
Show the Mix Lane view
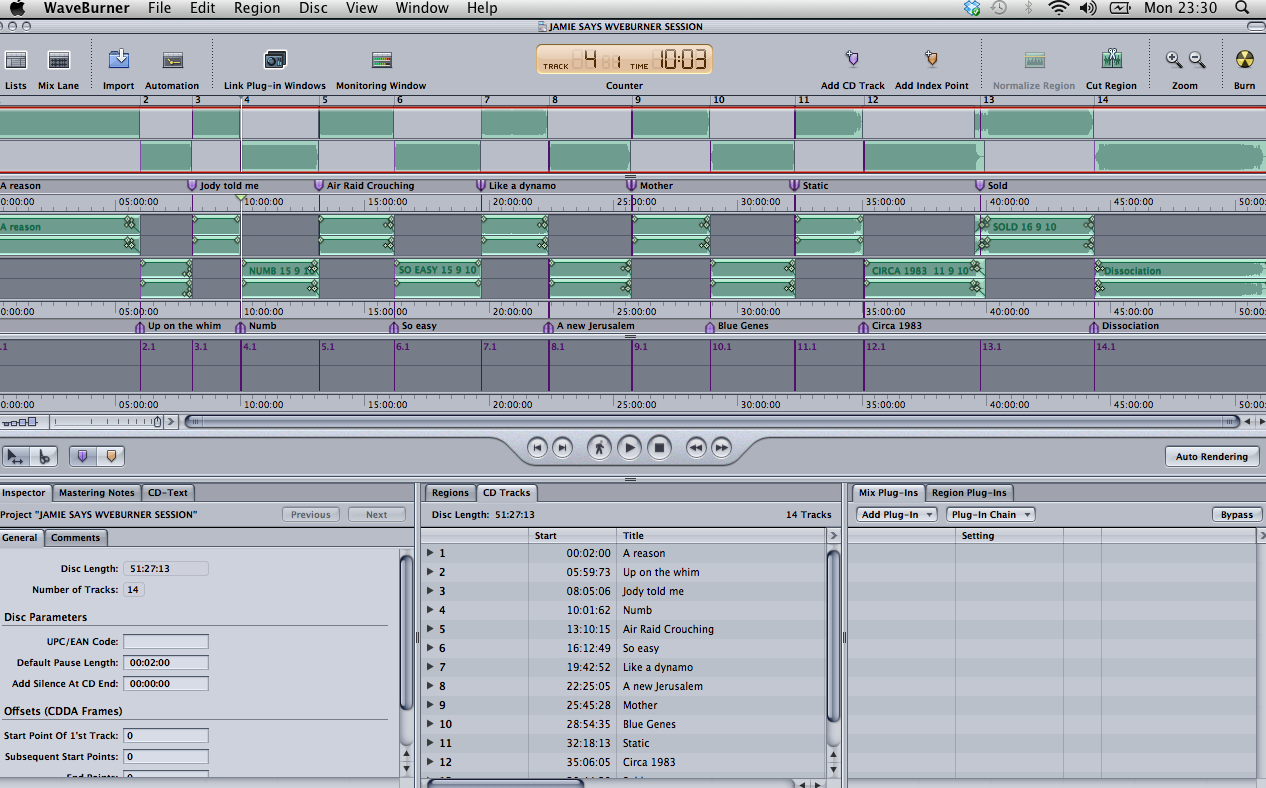coord(58,61)
